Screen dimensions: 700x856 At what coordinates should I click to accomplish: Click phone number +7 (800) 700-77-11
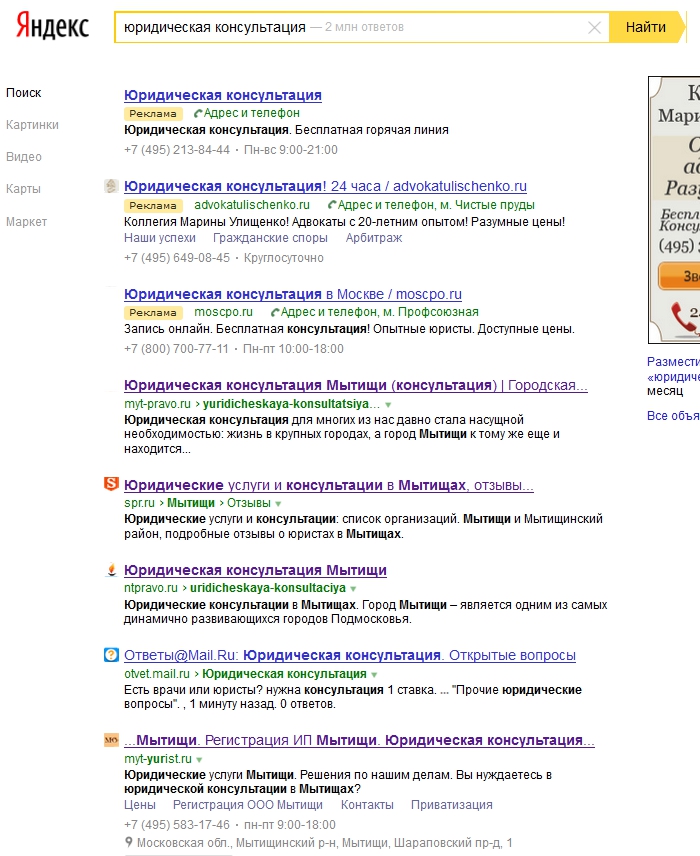176,349
